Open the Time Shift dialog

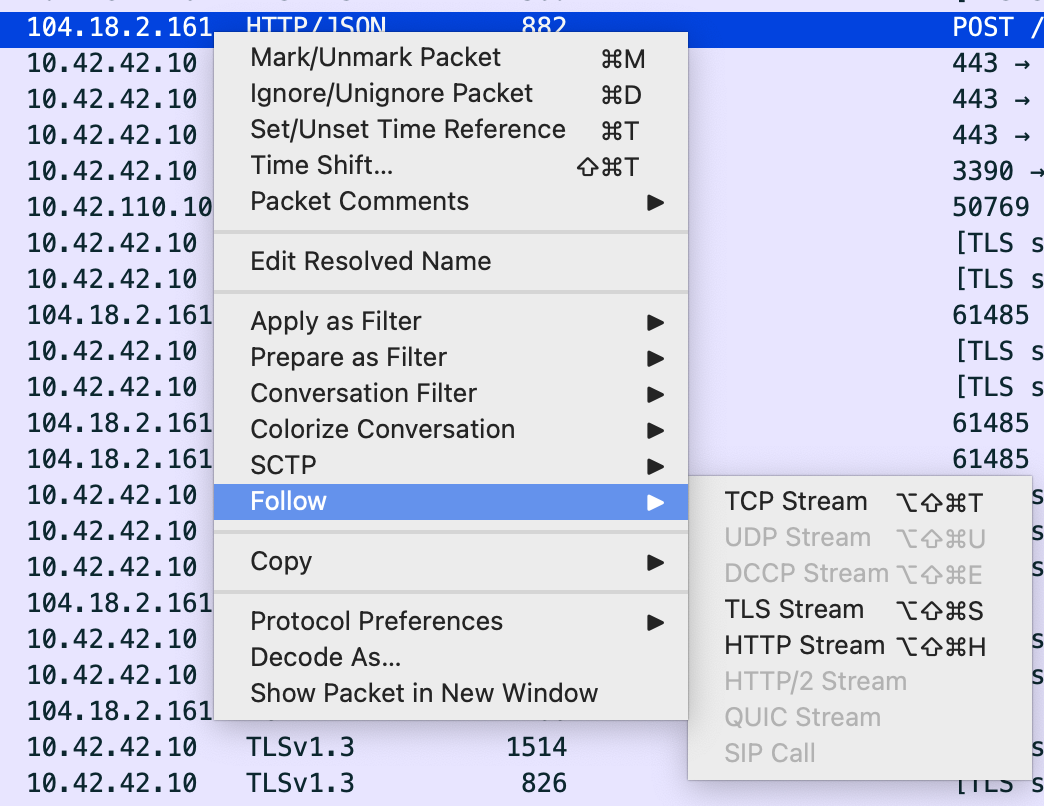[x=321, y=166]
